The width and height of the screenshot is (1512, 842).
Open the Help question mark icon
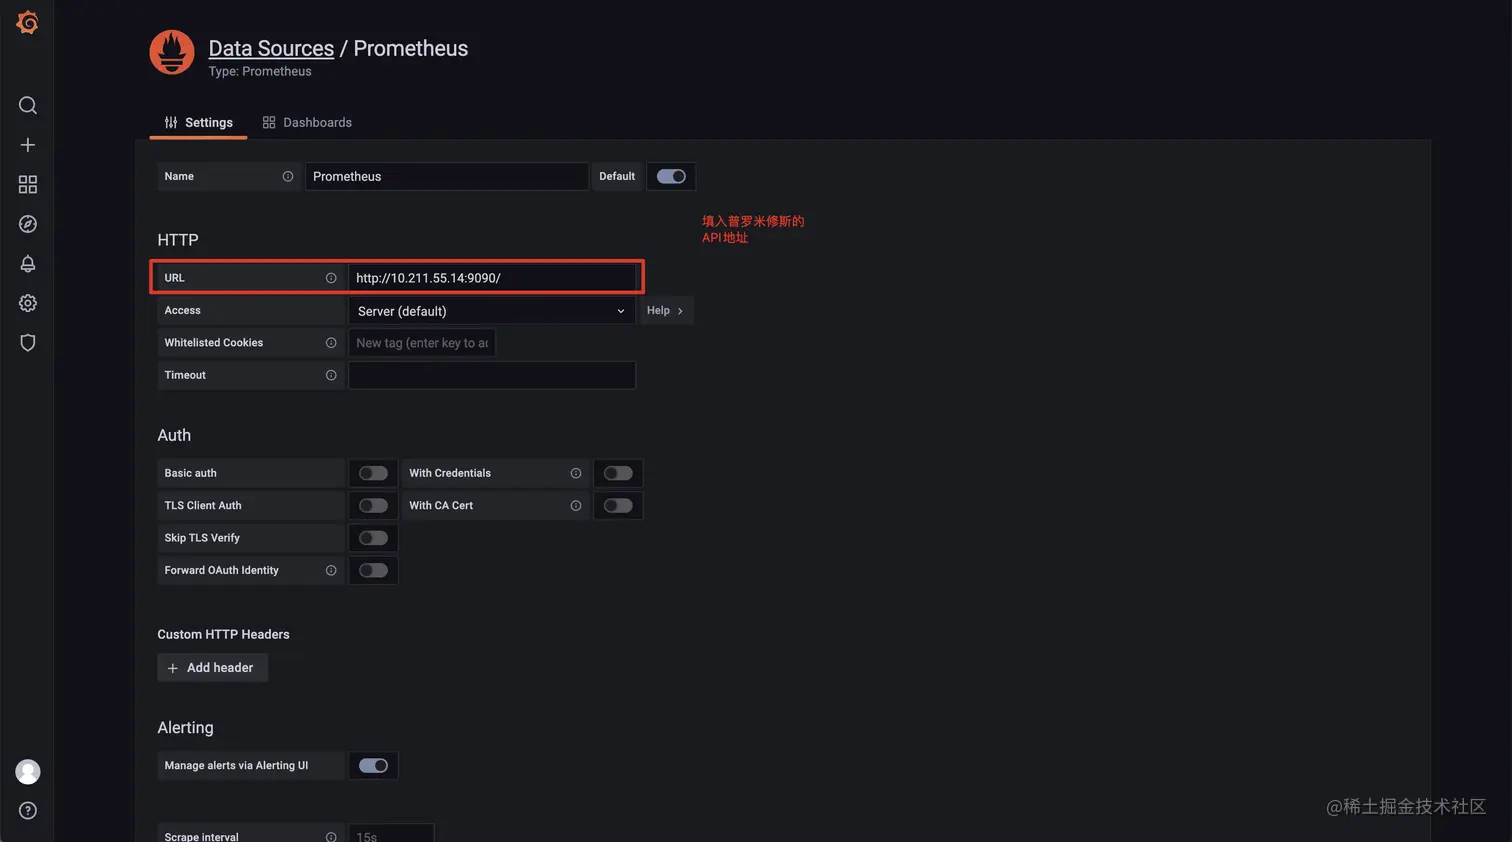tap(28, 811)
